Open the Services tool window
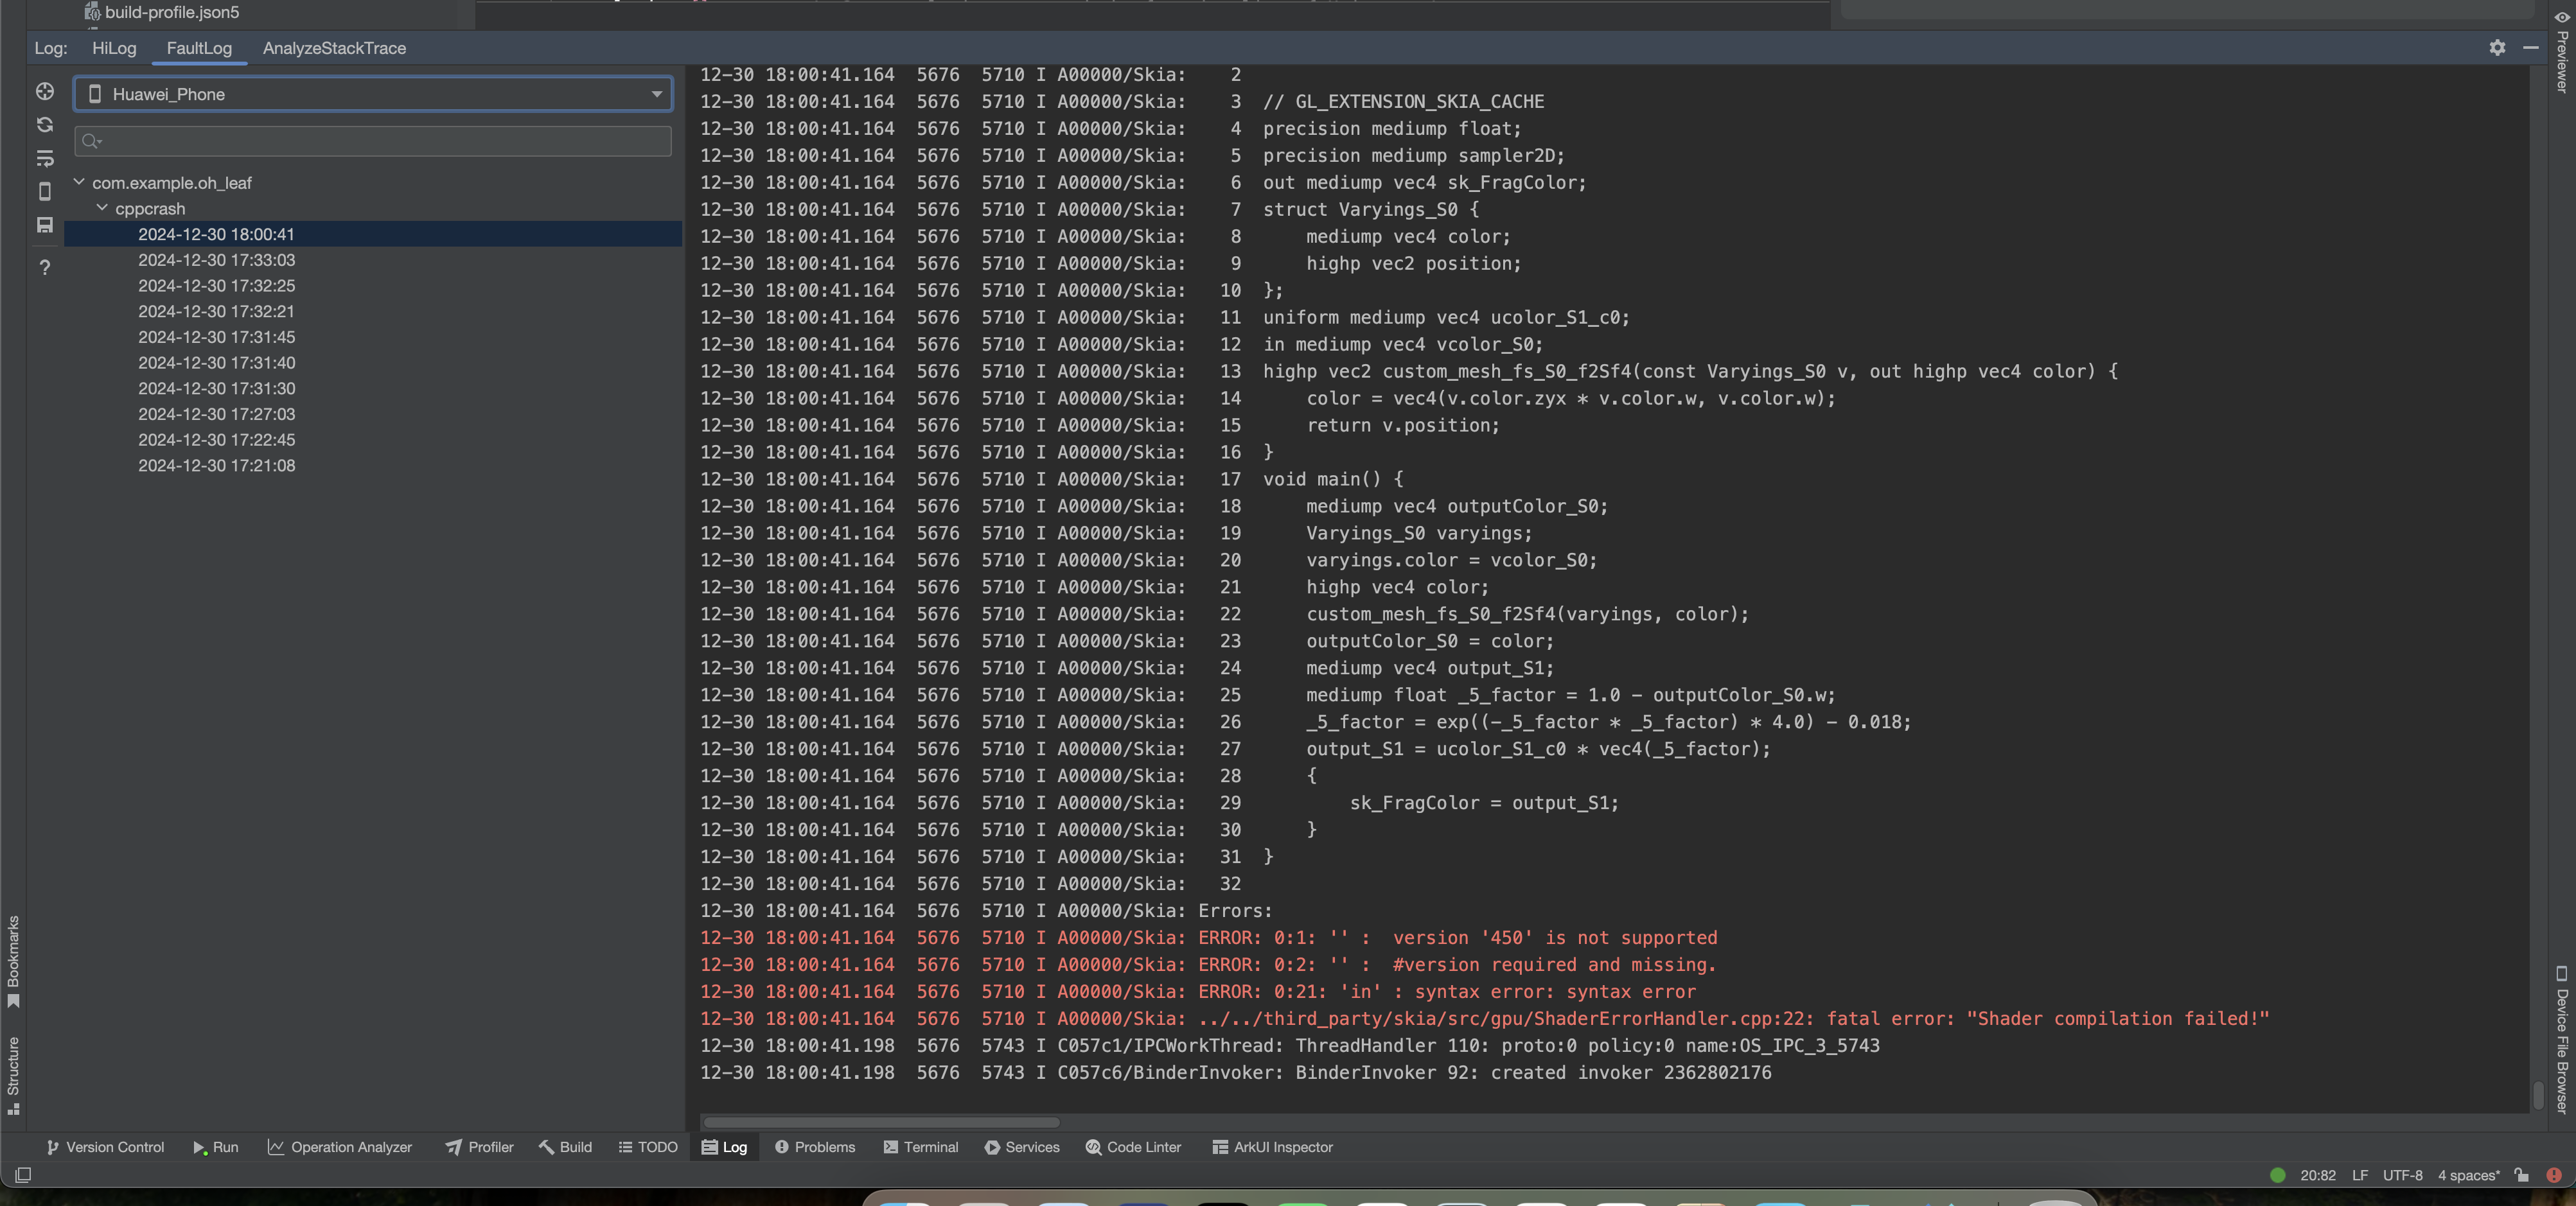The width and height of the screenshot is (2576, 1206). pos(1022,1147)
